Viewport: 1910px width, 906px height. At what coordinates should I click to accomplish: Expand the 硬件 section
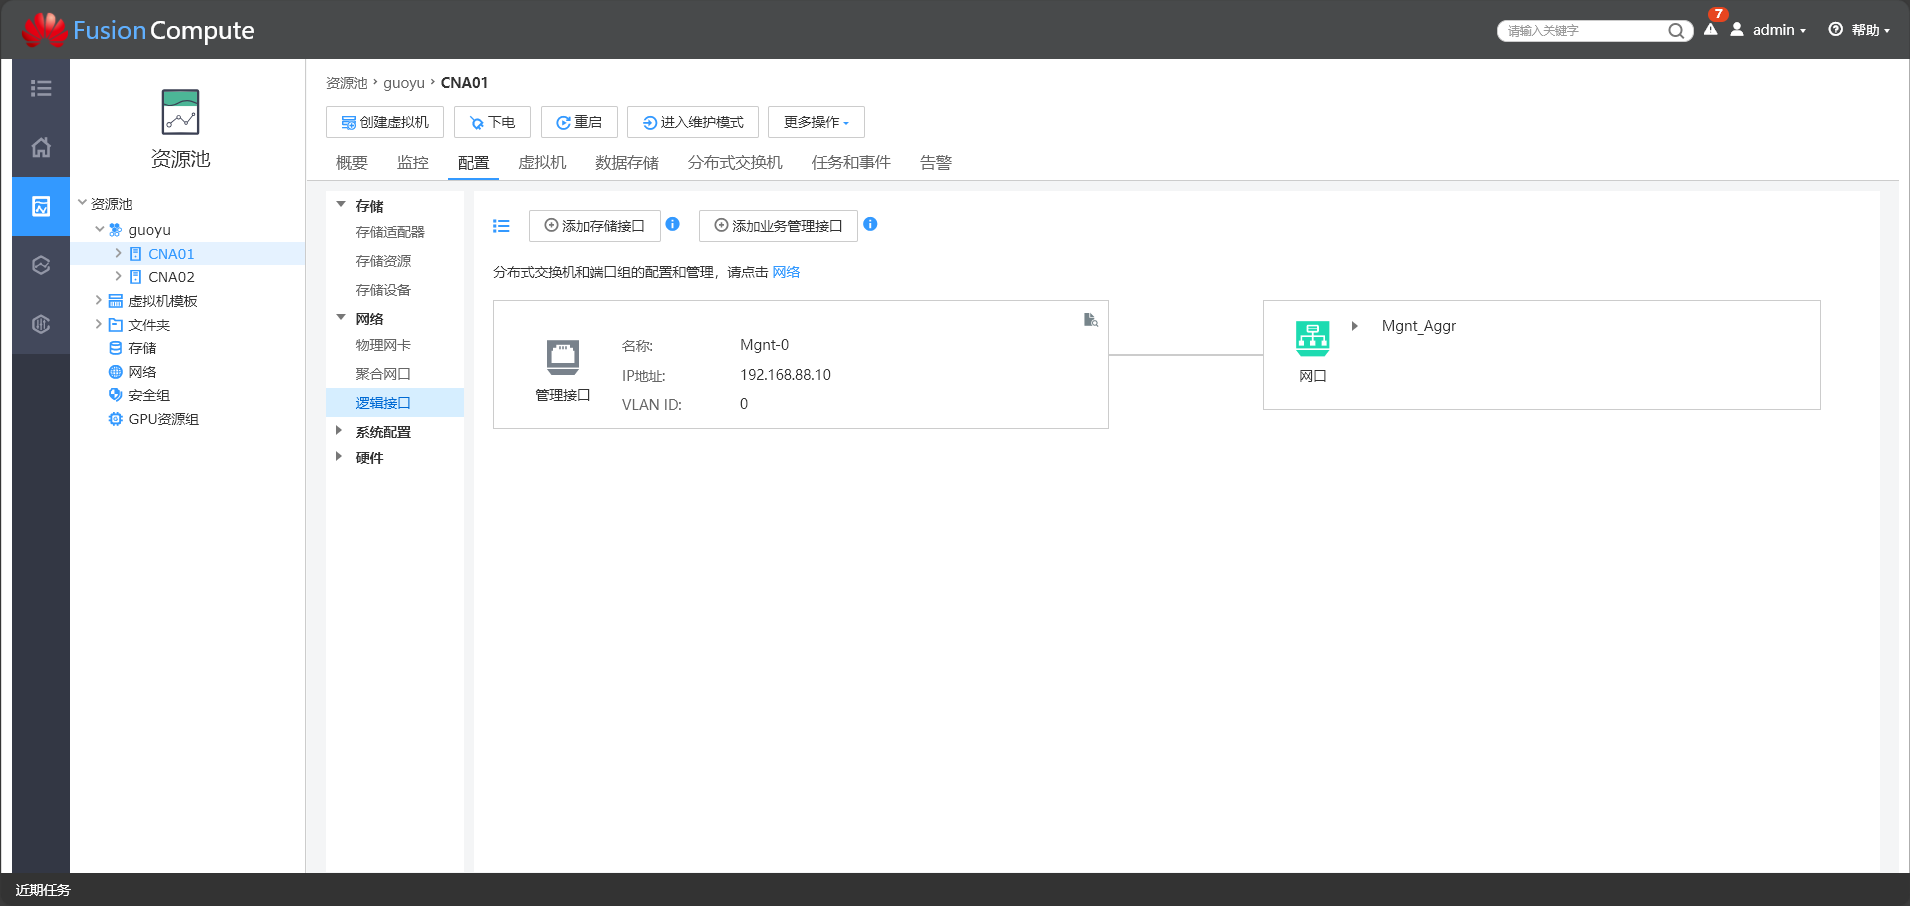coord(339,457)
